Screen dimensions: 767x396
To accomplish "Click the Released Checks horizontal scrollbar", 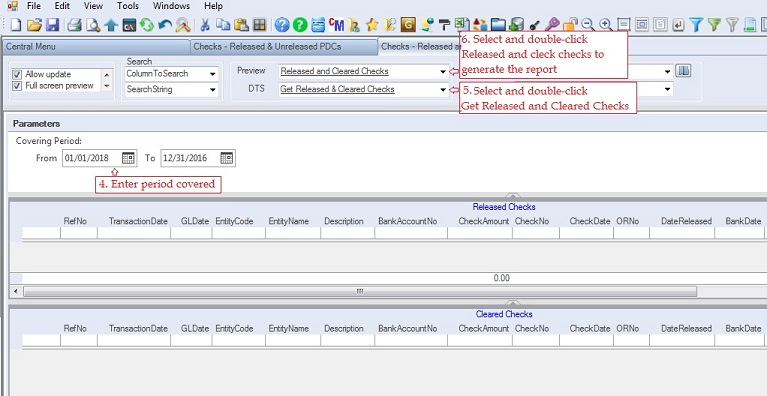I will coord(360,291).
